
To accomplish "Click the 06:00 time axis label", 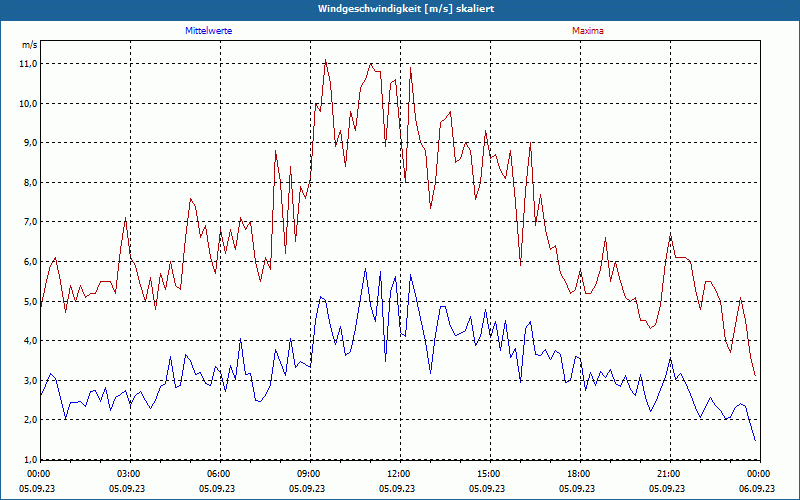I will pos(217,474).
